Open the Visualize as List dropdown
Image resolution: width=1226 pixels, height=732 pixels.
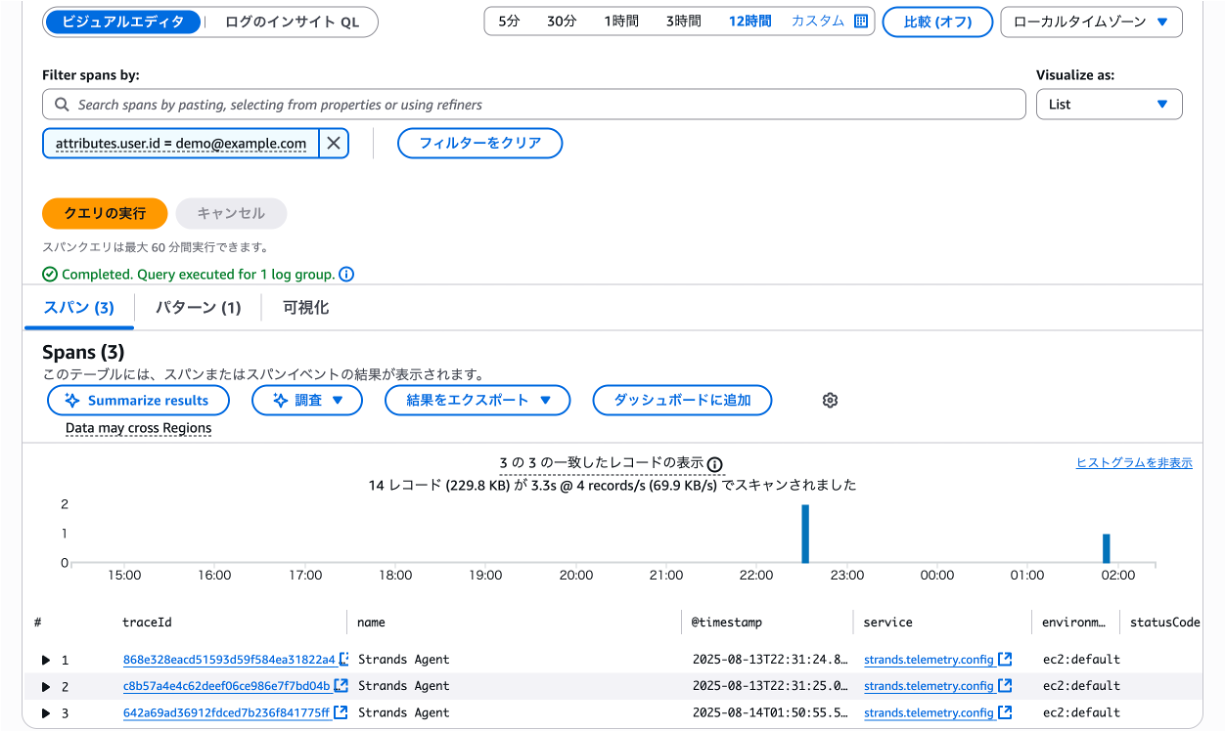point(1109,104)
